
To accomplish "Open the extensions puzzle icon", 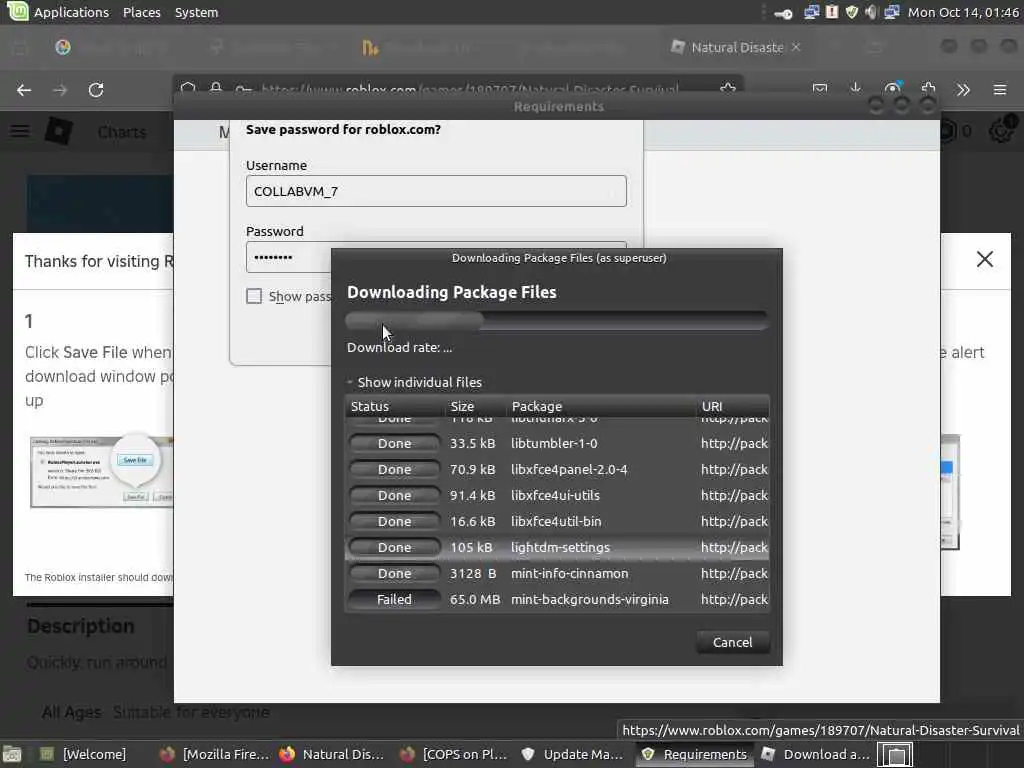I will pyautogui.click(x=928, y=89).
